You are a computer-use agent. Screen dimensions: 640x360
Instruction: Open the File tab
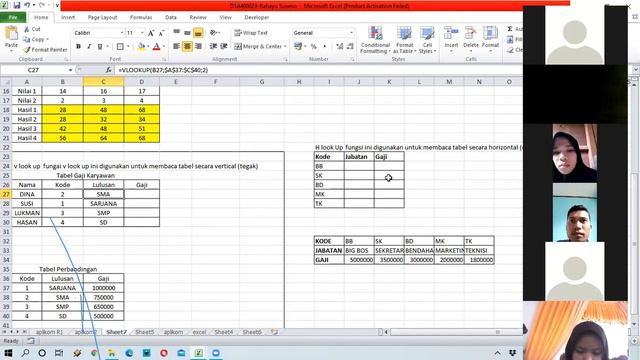pyautogui.click(x=13, y=18)
